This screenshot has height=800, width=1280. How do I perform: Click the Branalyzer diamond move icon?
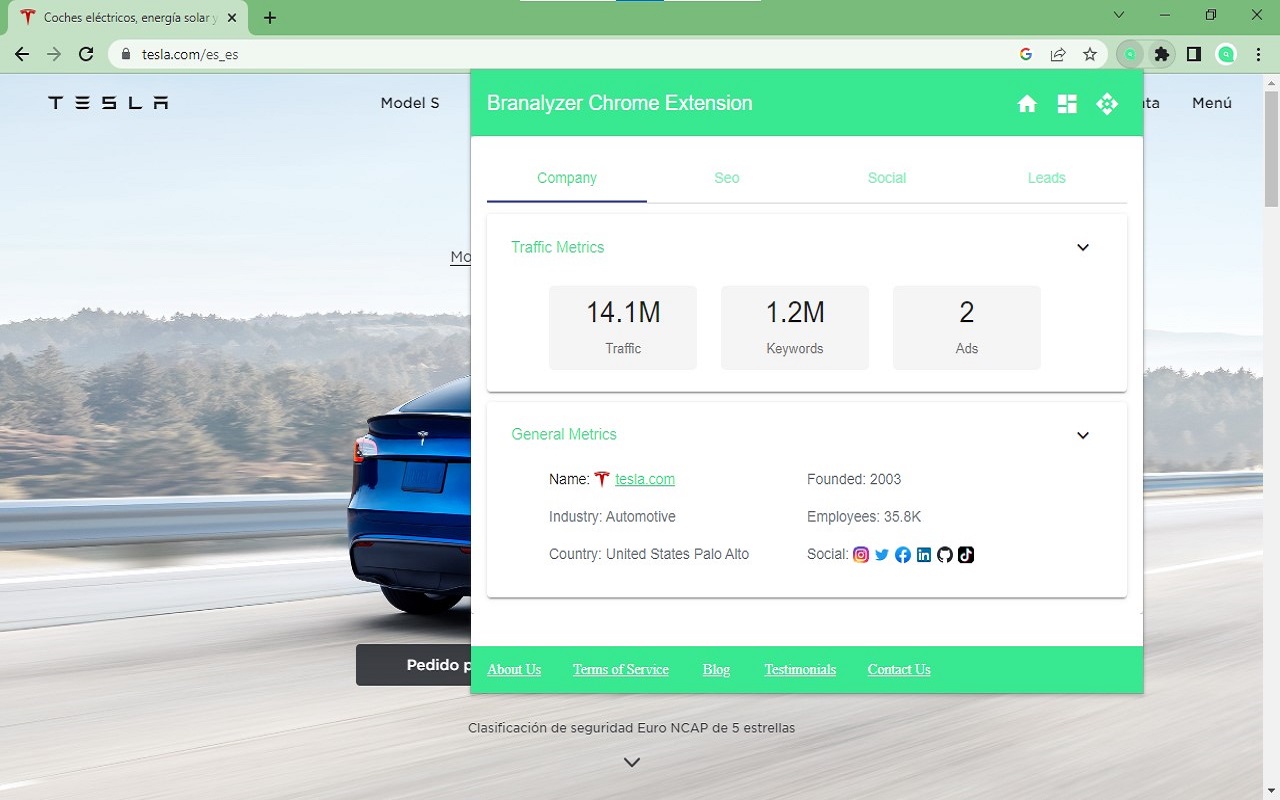(x=1107, y=103)
